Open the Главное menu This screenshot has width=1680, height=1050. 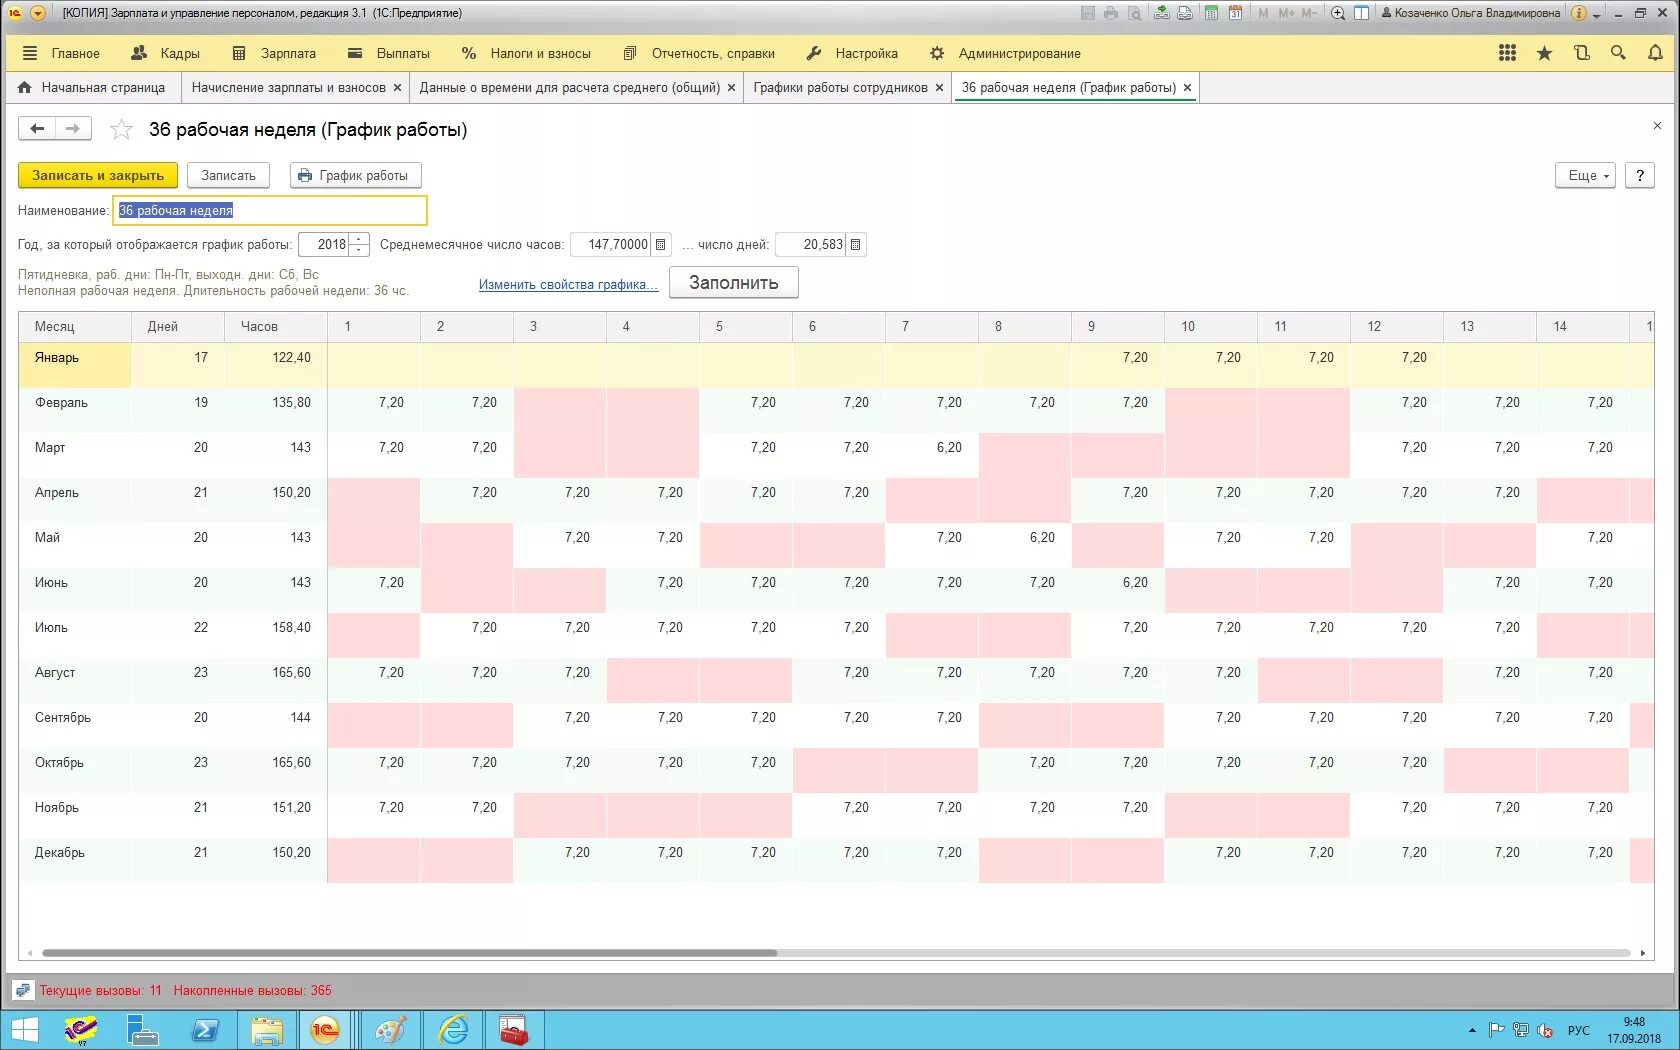(61, 53)
